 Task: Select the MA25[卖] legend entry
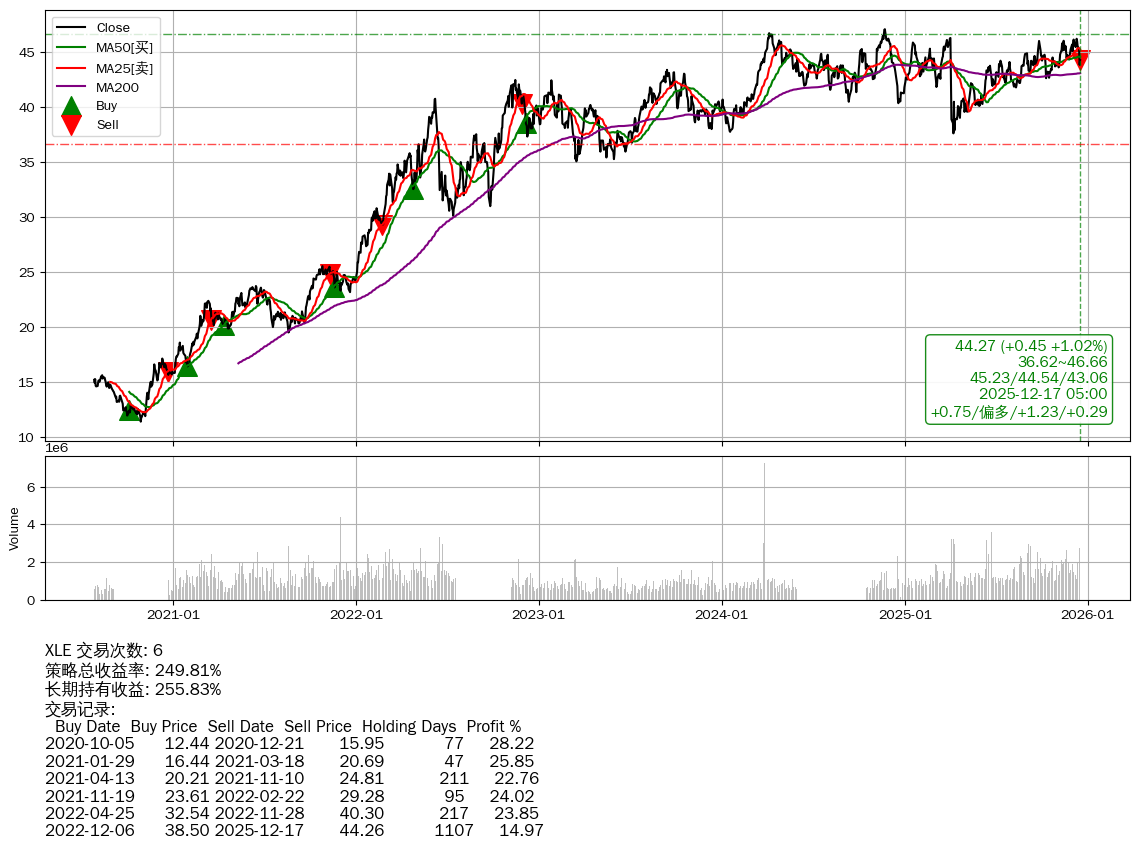[124, 68]
